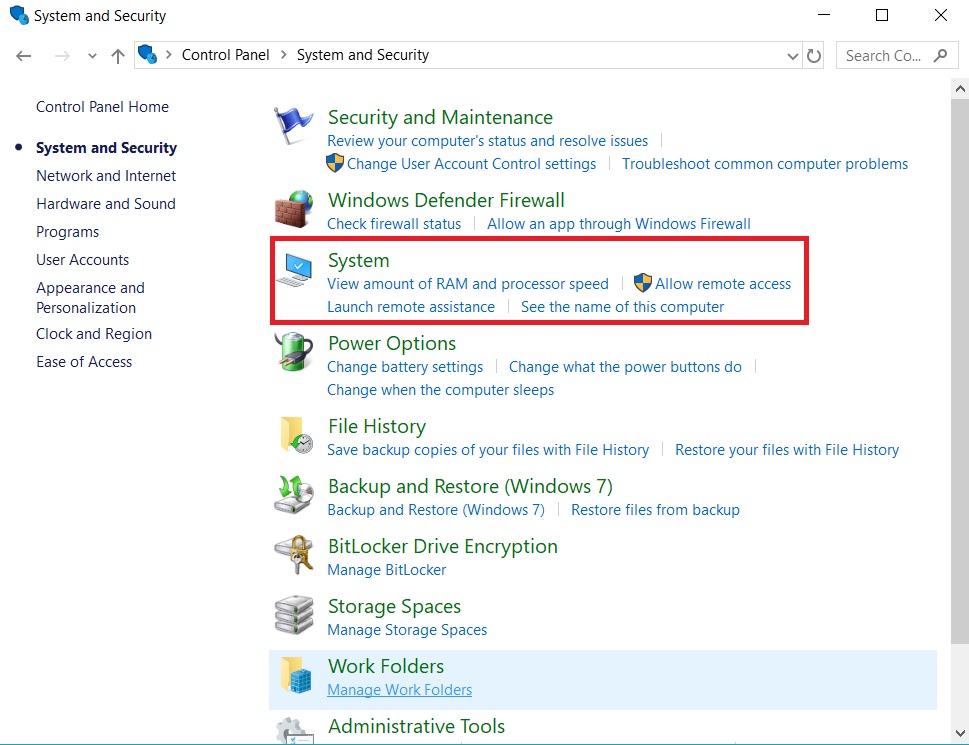This screenshot has width=969, height=745.
Task: Click View amount of RAM and processor speed
Action: [468, 284]
